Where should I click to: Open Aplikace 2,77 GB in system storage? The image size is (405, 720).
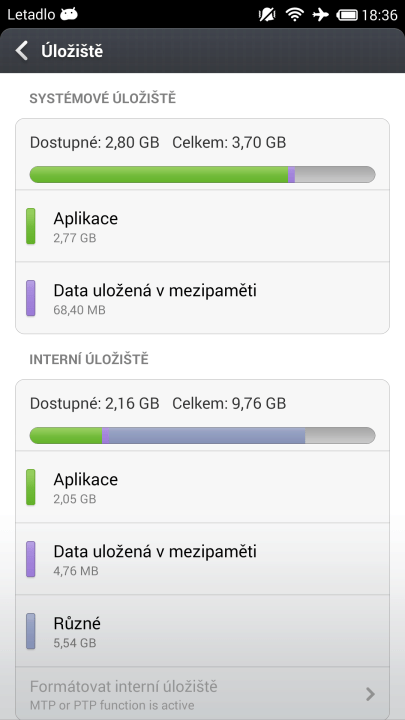(202, 226)
